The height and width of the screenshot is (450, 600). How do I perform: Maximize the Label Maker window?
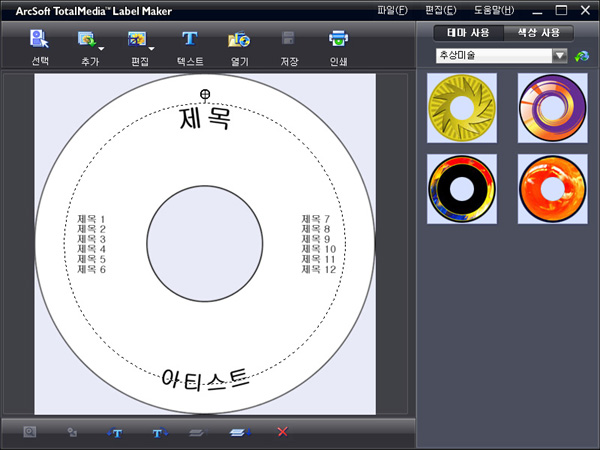(561, 10)
